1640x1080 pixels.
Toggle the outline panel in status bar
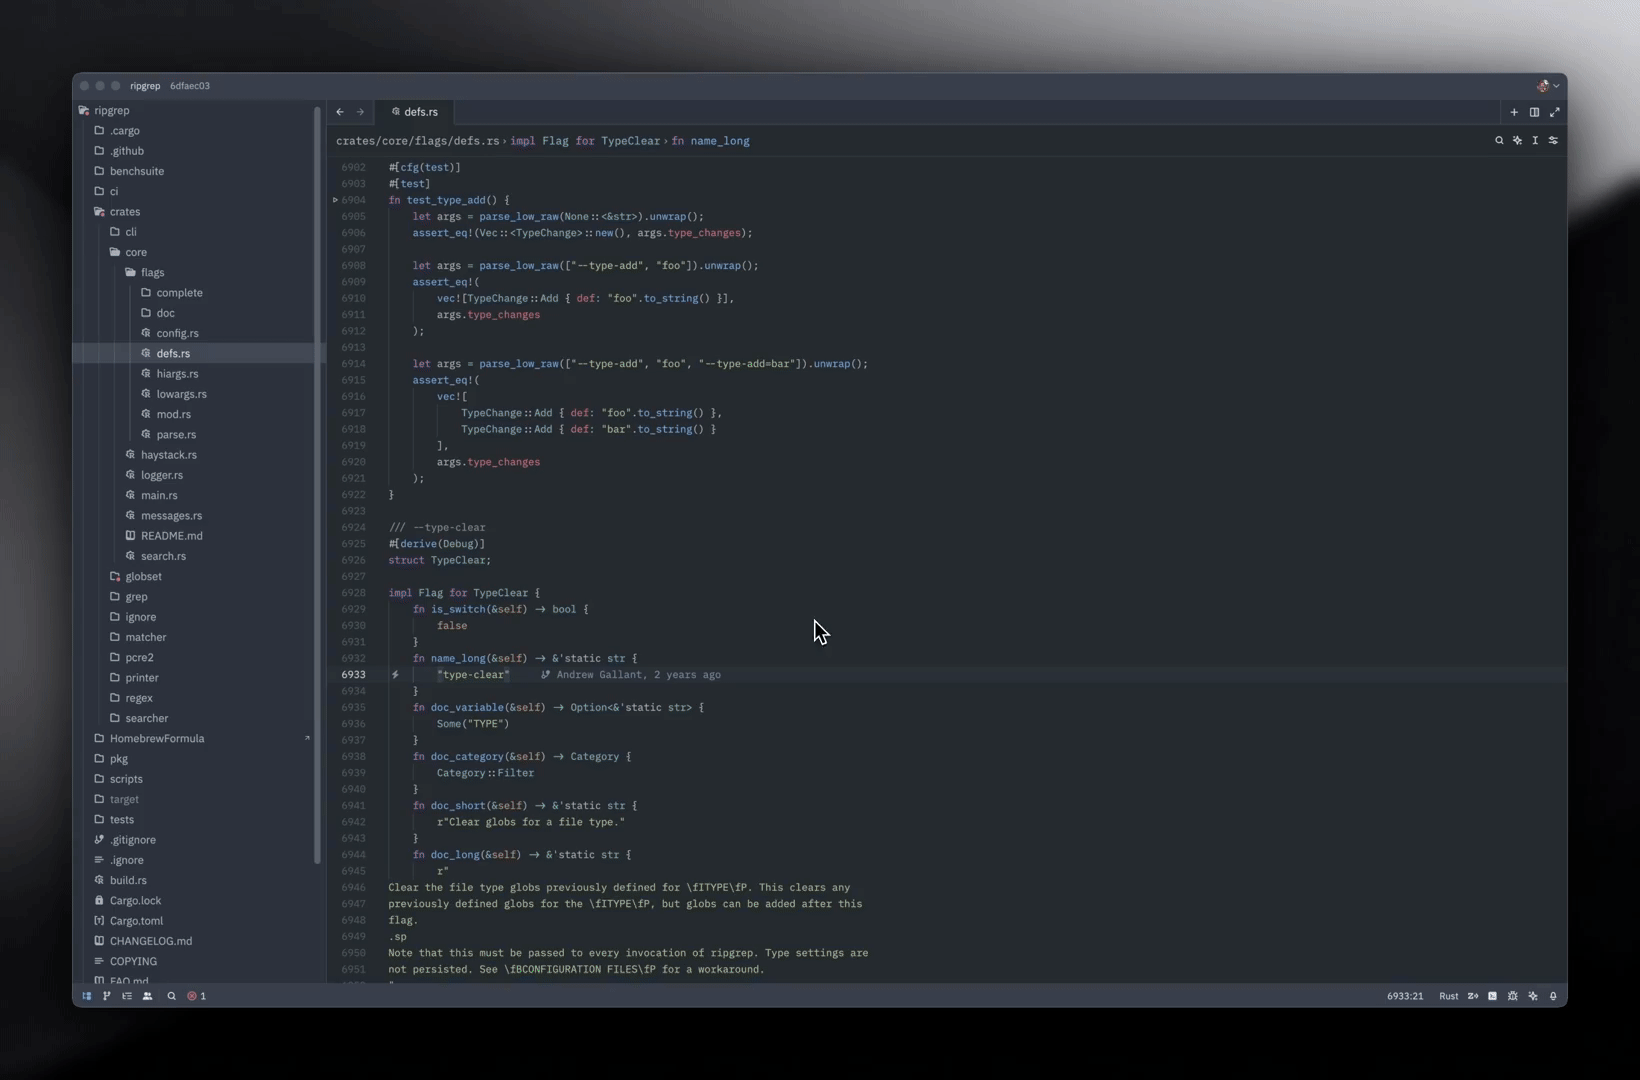tap(127, 996)
